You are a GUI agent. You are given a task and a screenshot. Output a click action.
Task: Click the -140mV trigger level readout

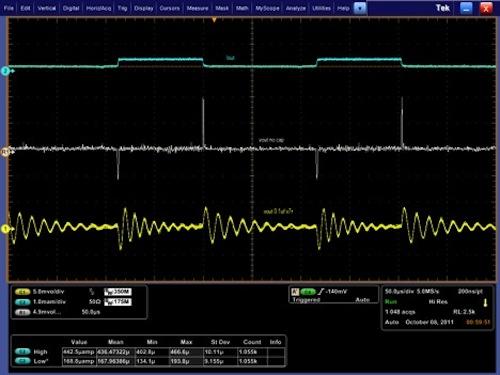coord(336,292)
